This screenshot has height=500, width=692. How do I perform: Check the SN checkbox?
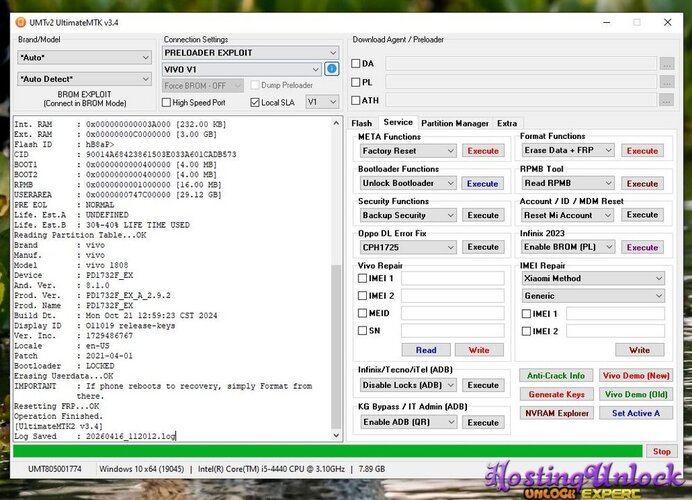(x=362, y=331)
